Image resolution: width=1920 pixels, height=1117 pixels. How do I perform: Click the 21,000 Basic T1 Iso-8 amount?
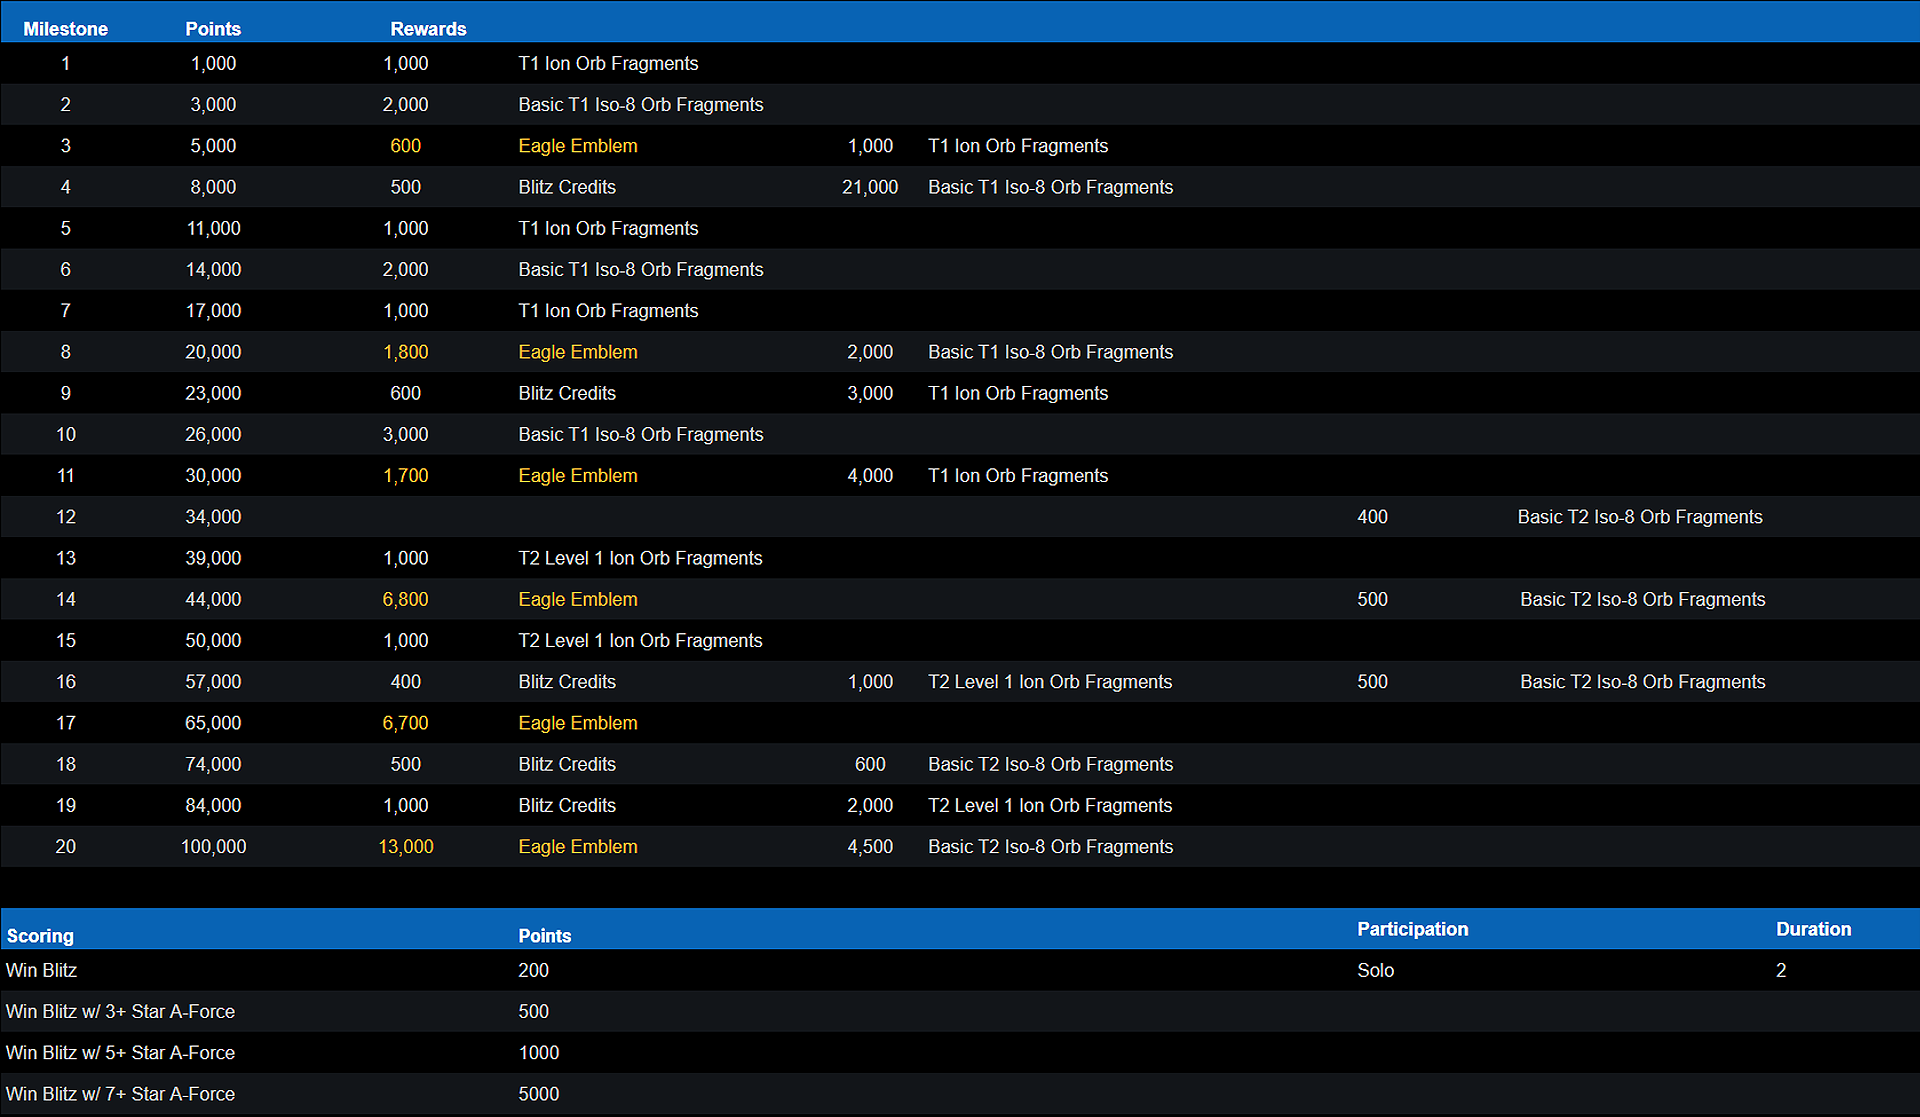coord(869,187)
